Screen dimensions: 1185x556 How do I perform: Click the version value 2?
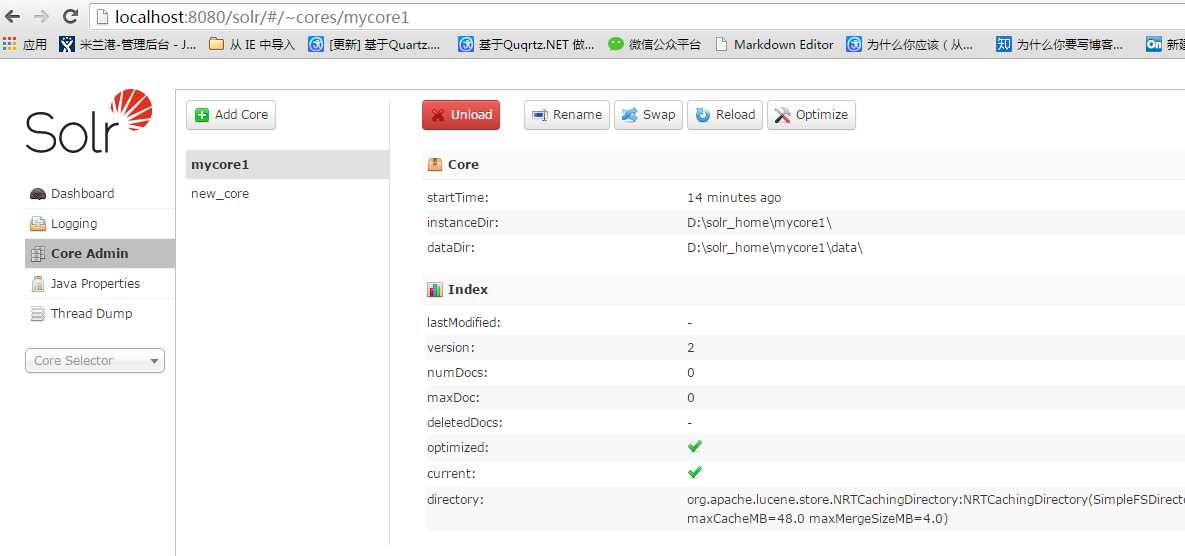click(x=691, y=348)
